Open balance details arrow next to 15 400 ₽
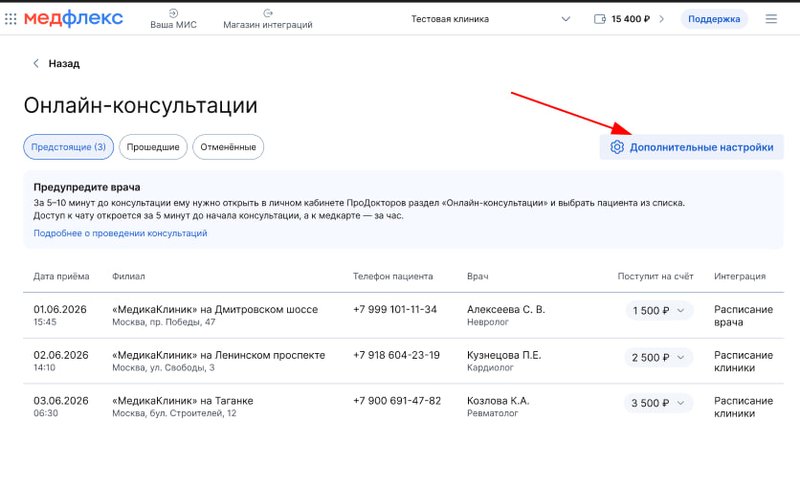800x486 pixels. (662, 19)
